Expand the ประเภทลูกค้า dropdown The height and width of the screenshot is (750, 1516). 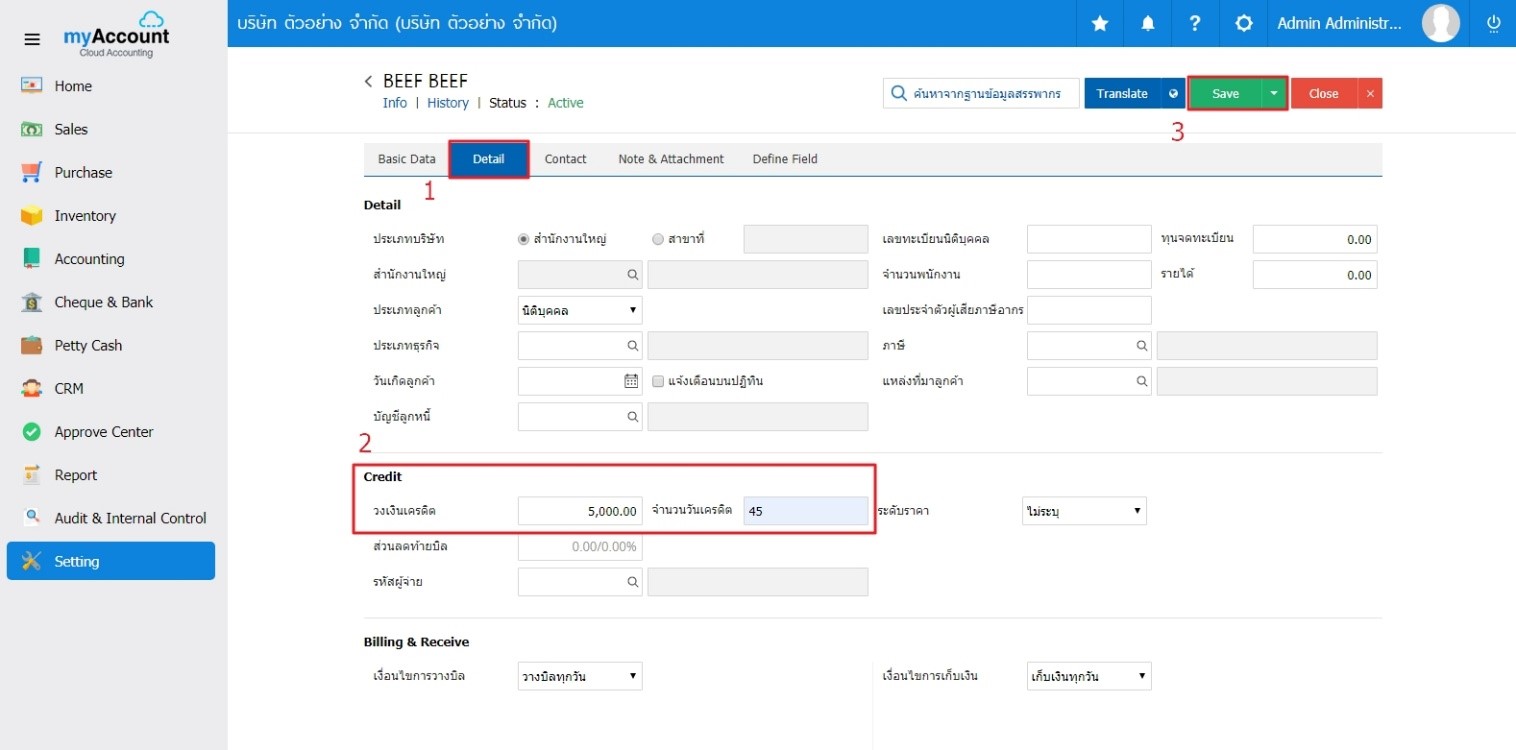(x=580, y=310)
